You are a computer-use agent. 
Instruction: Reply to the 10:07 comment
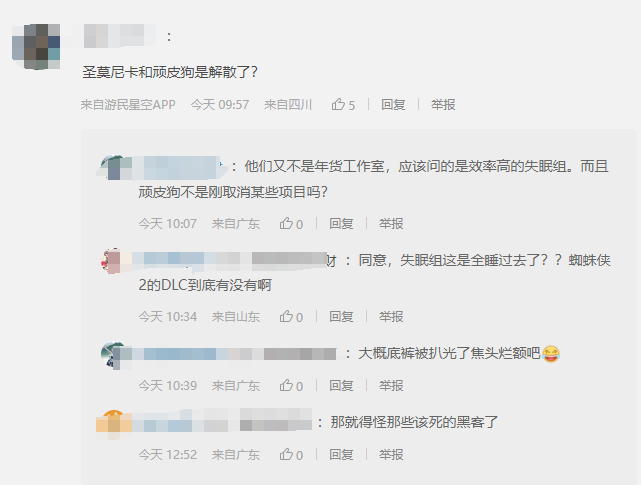click(x=341, y=224)
